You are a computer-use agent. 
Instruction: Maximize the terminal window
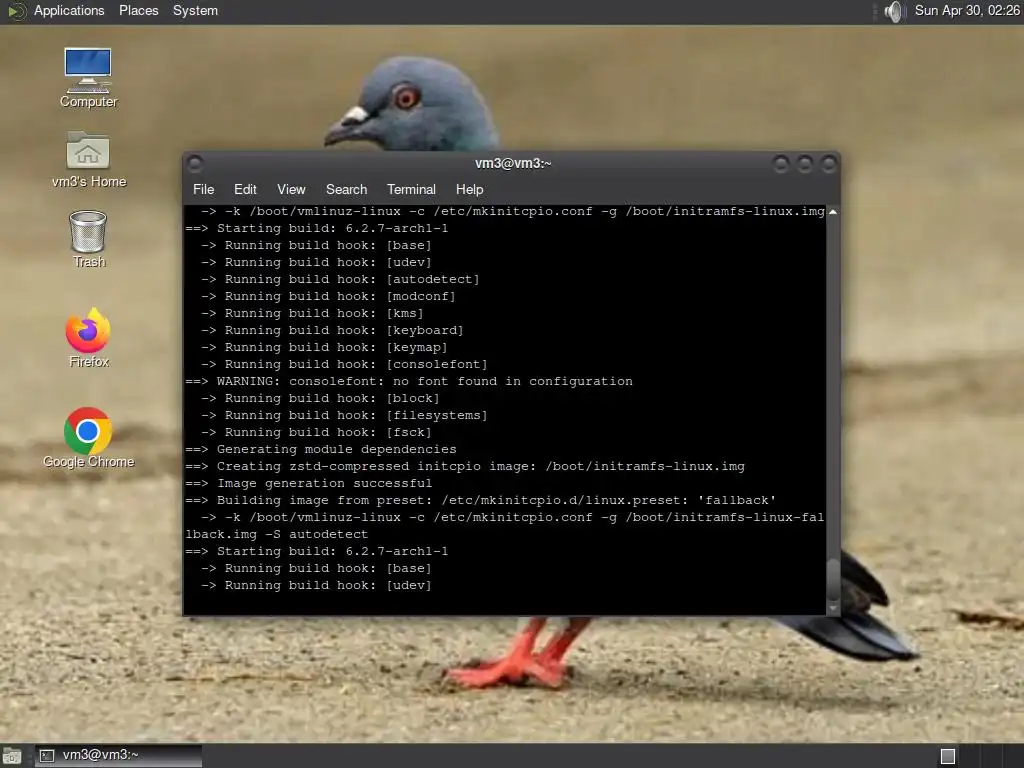coord(805,164)
